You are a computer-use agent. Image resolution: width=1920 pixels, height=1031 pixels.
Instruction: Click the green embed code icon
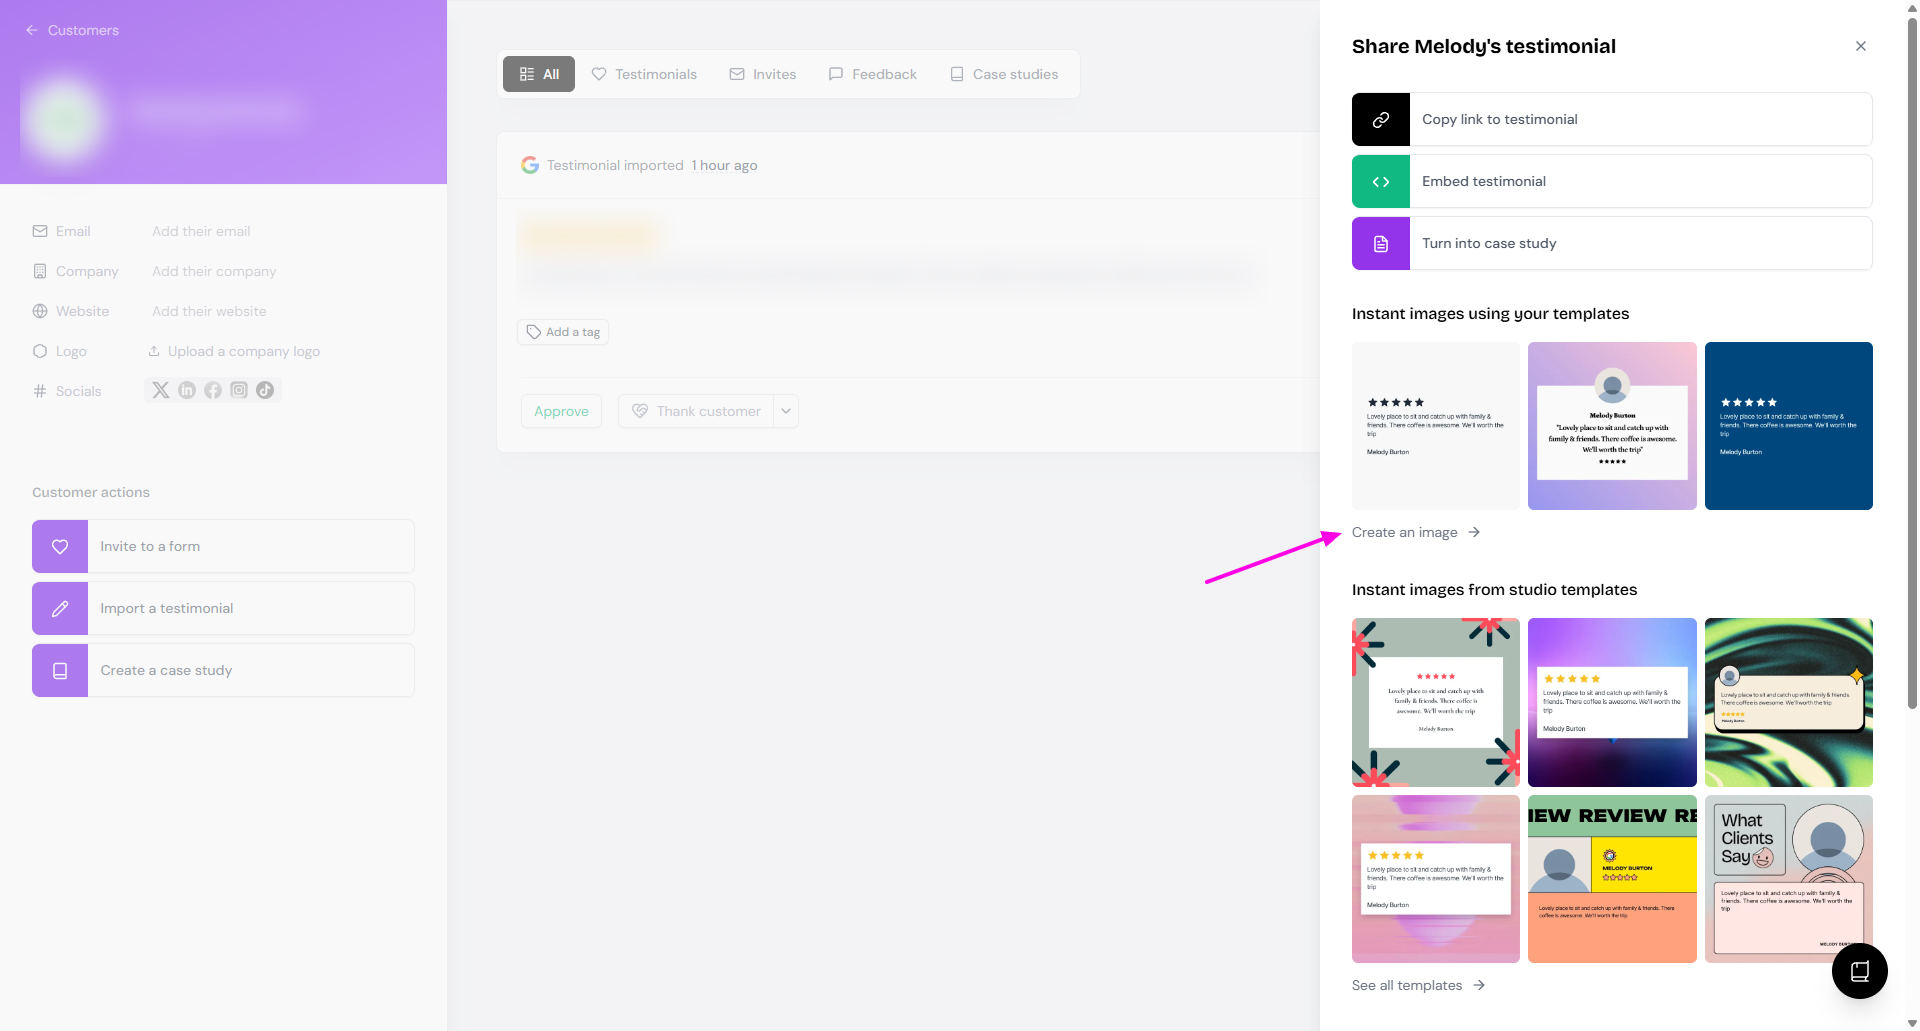point(1381,182)
